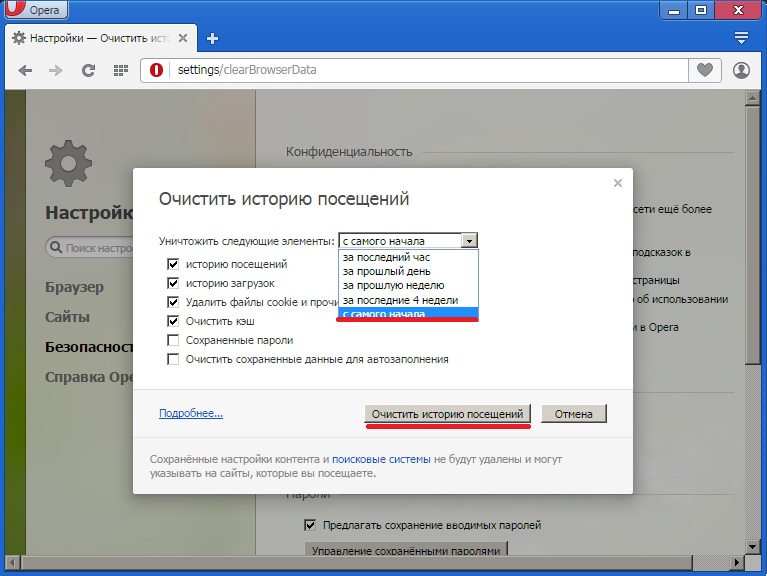Enable autofill data clearing checkbox
This screenshot has width=767, height=576.
pyautogui.click(x=173, y=359)
